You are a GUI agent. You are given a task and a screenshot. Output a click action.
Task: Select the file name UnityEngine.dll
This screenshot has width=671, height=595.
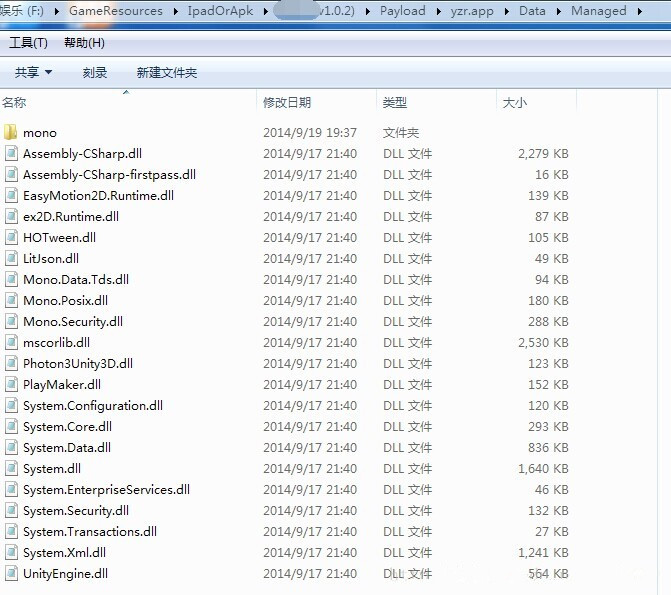coord(65,573)
